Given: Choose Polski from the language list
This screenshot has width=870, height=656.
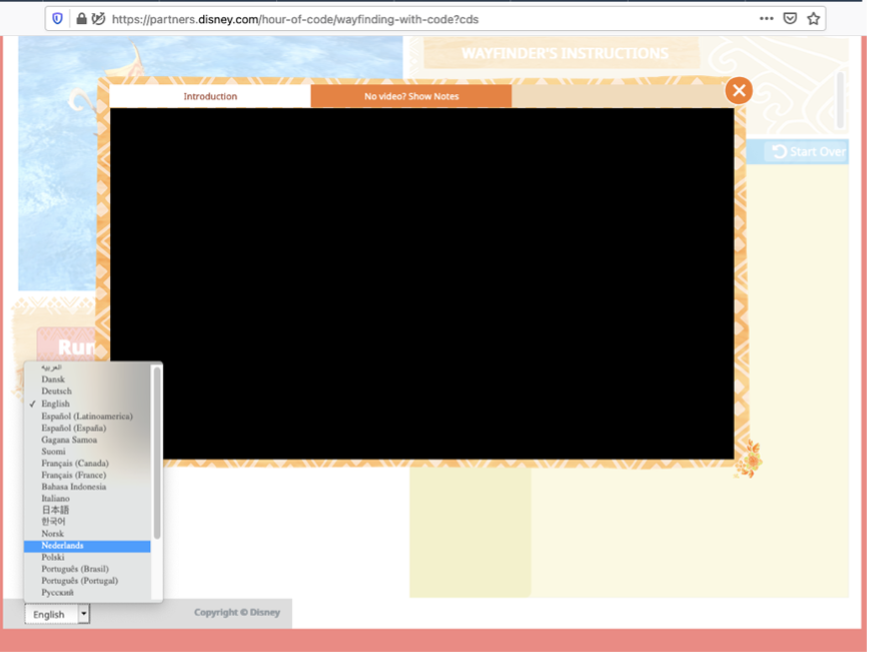Looking at the screenshot, I should point(87,558).
